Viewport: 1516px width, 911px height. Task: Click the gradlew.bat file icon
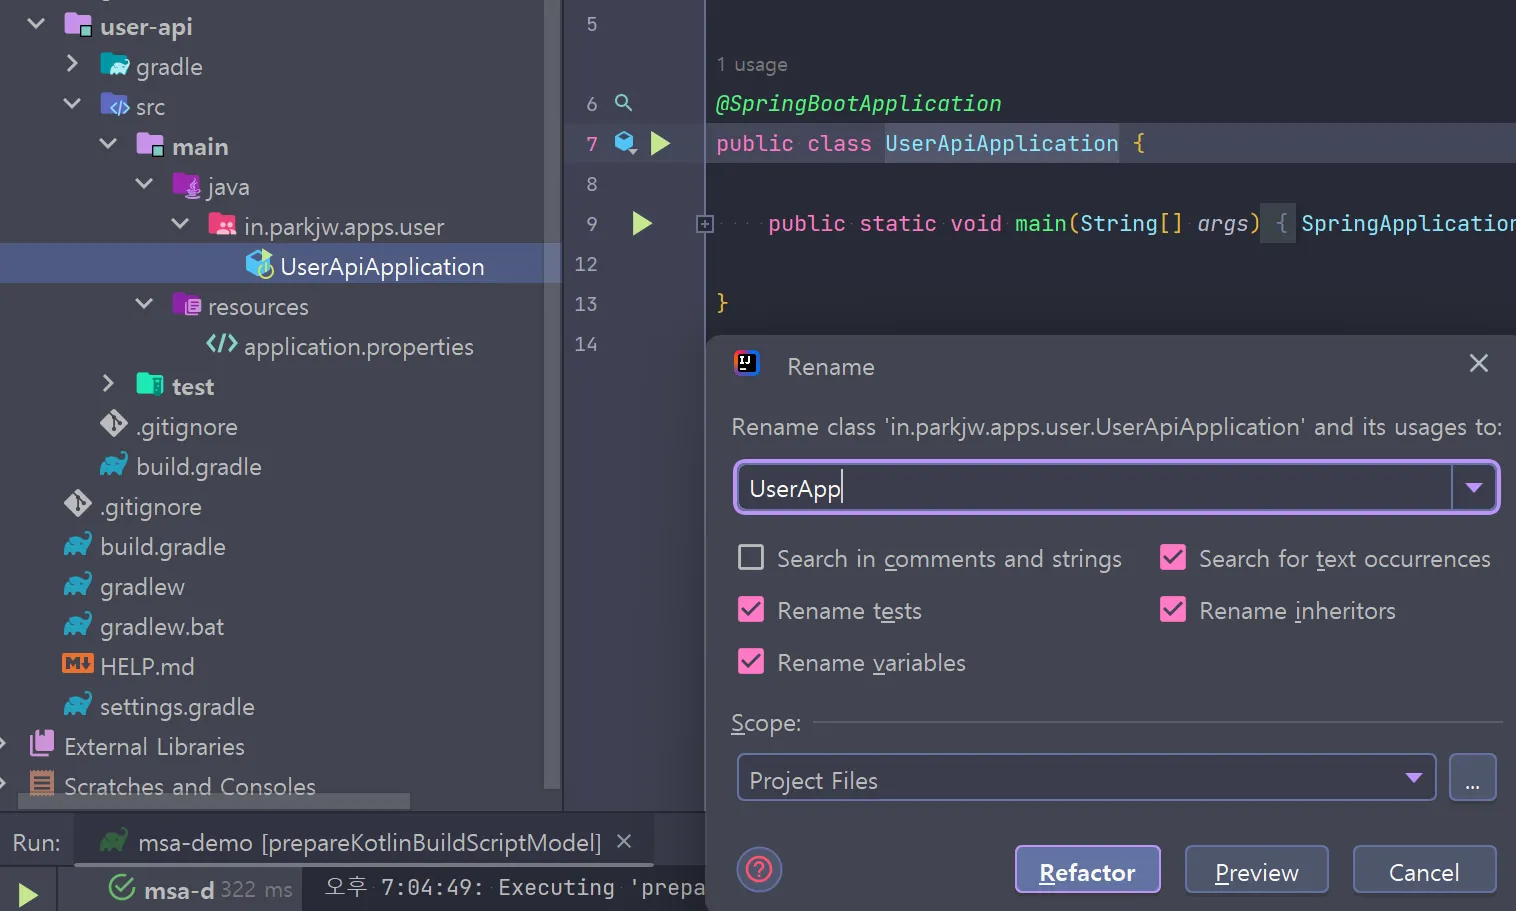(78, 625)
